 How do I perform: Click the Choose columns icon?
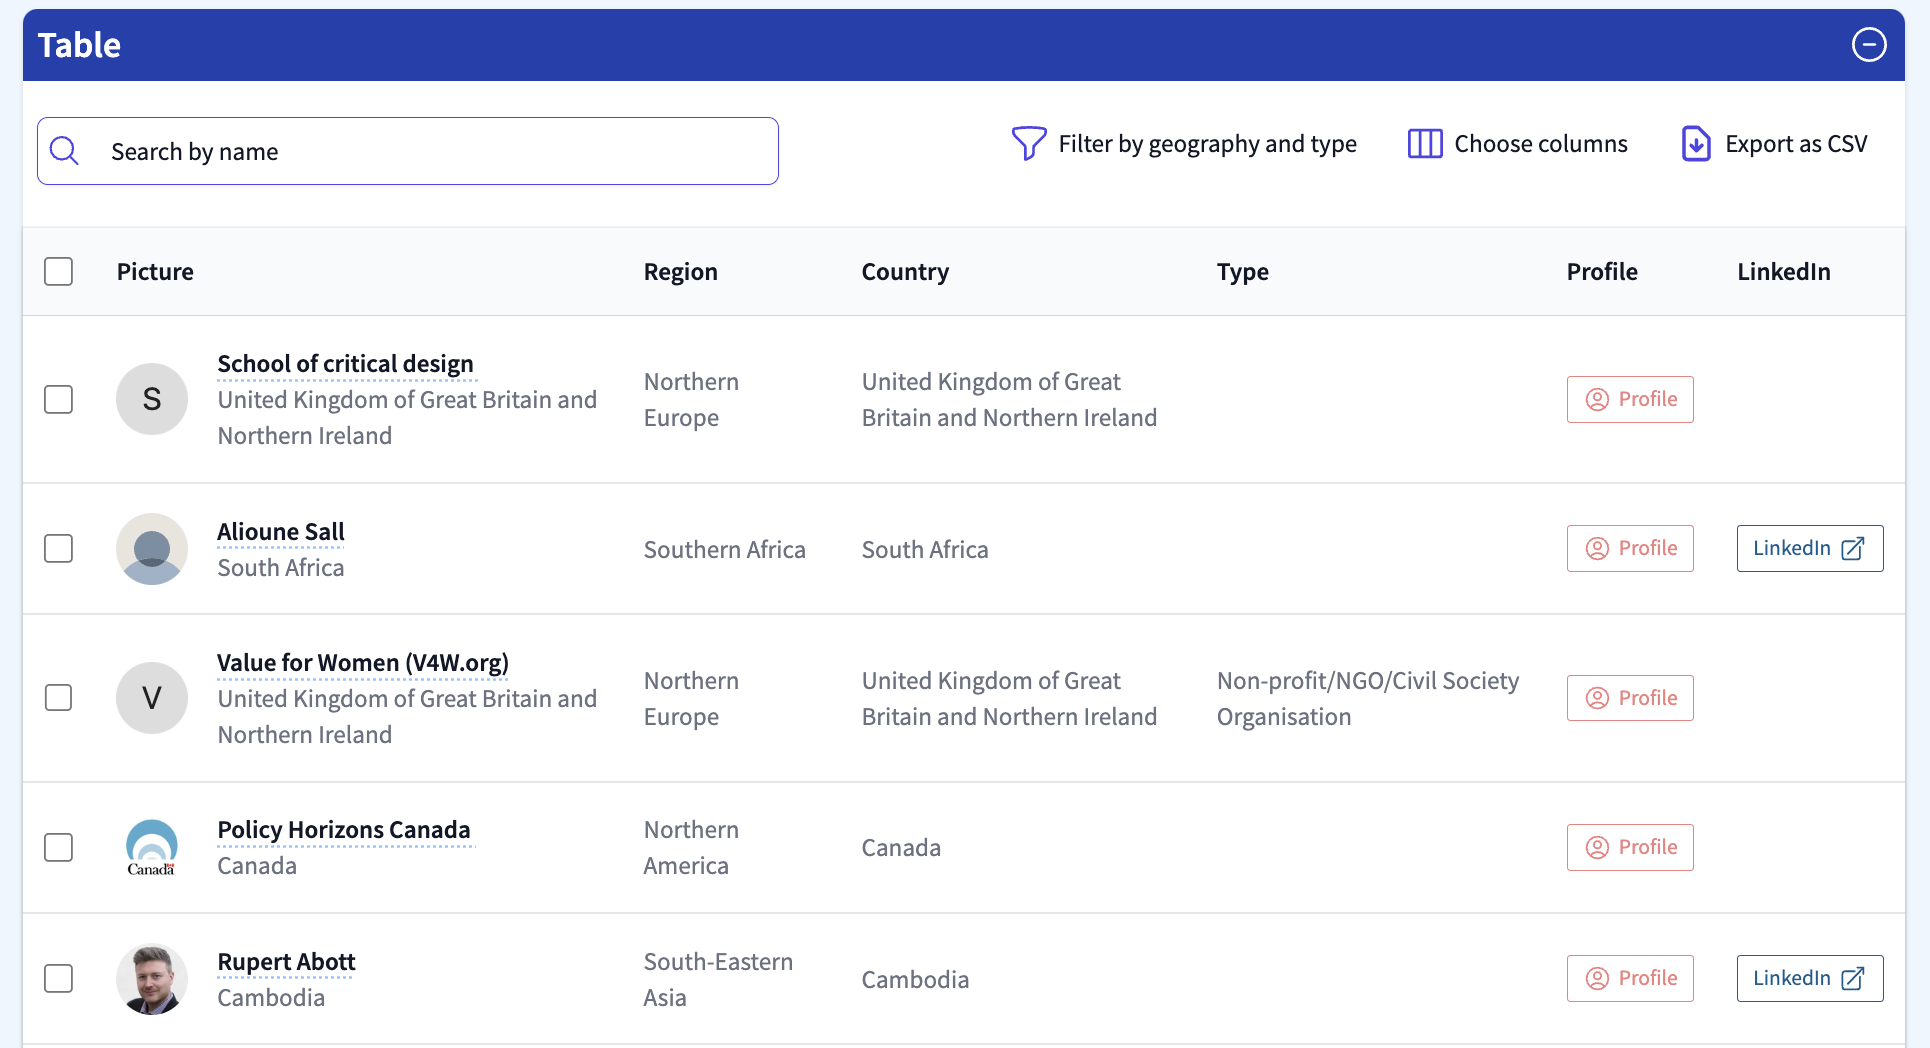(1424, 144)
